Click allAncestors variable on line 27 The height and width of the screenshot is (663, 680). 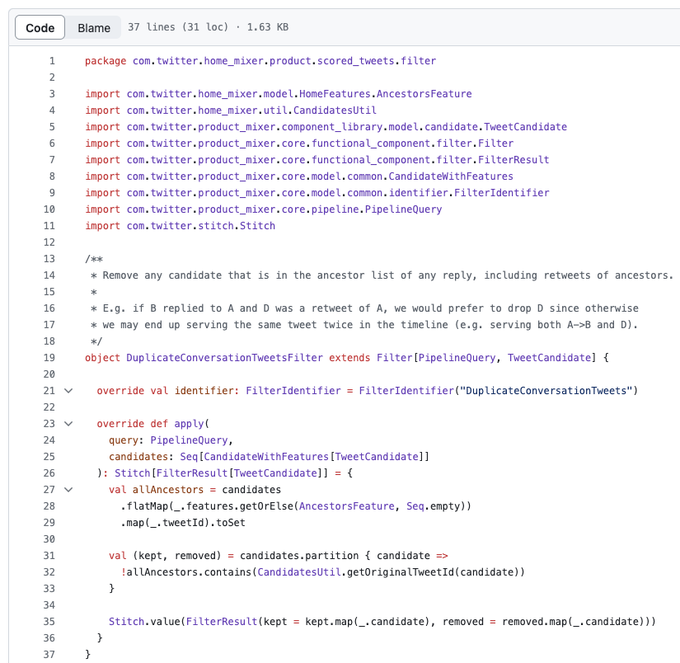[x=168, y=490]
